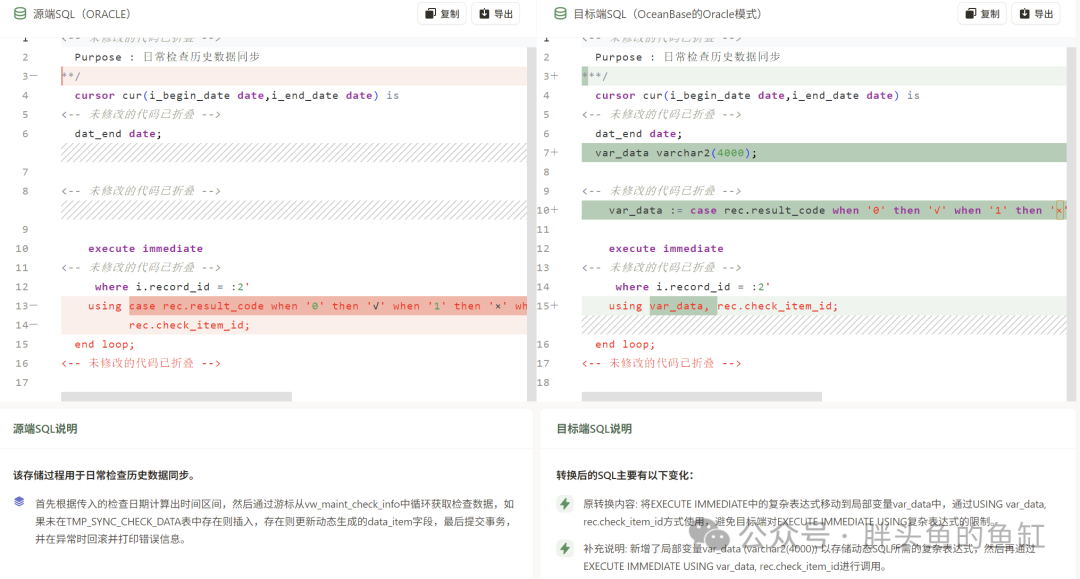Click the '7+' diff marker in target gutter

(x=550, y=153)
